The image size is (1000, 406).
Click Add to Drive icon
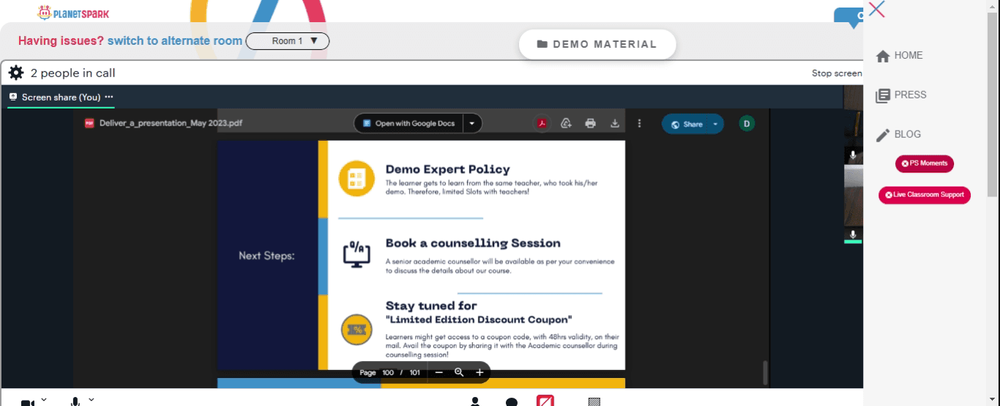tap(566, 124)
